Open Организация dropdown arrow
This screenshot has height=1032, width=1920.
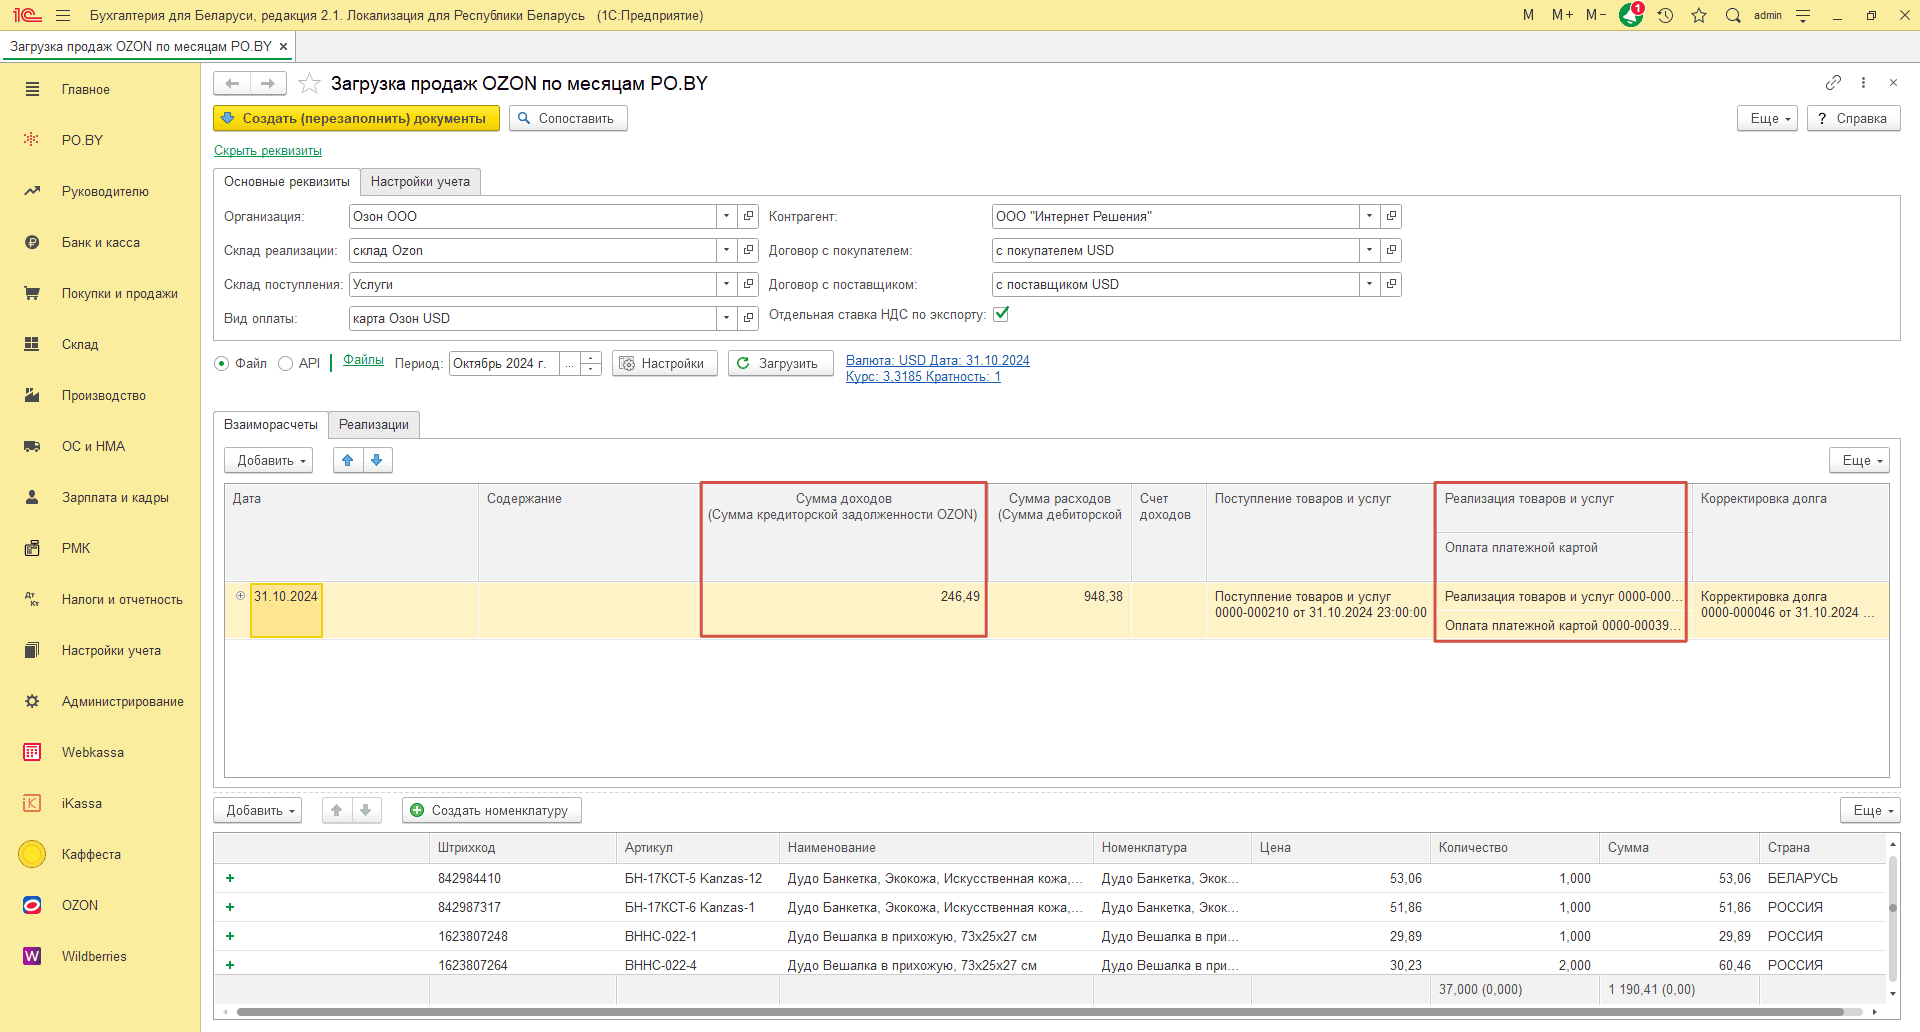(726, 216)
